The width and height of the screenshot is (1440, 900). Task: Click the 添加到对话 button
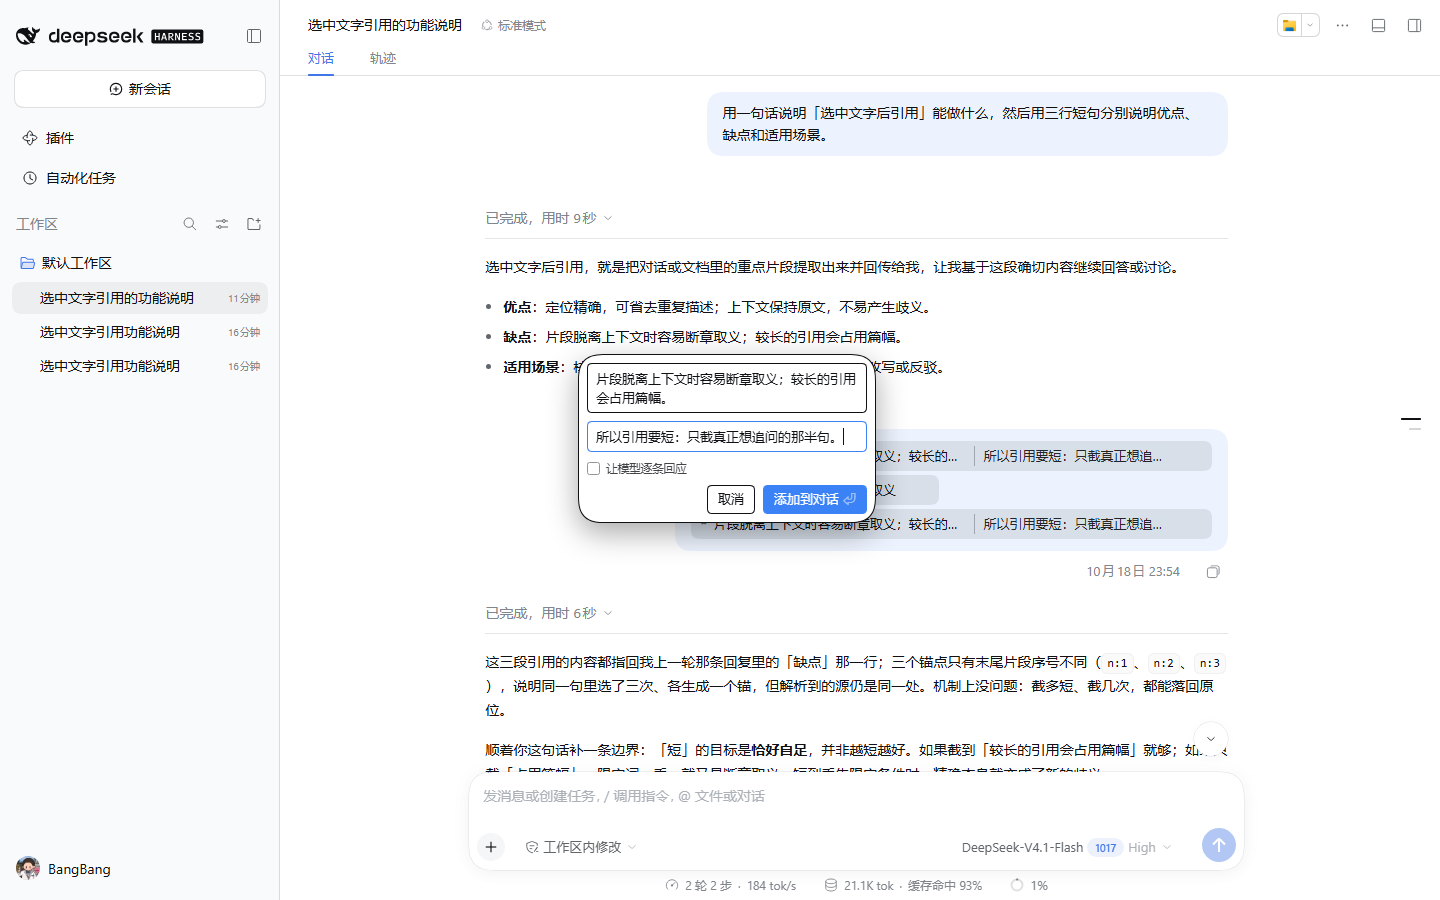[815, 499]
